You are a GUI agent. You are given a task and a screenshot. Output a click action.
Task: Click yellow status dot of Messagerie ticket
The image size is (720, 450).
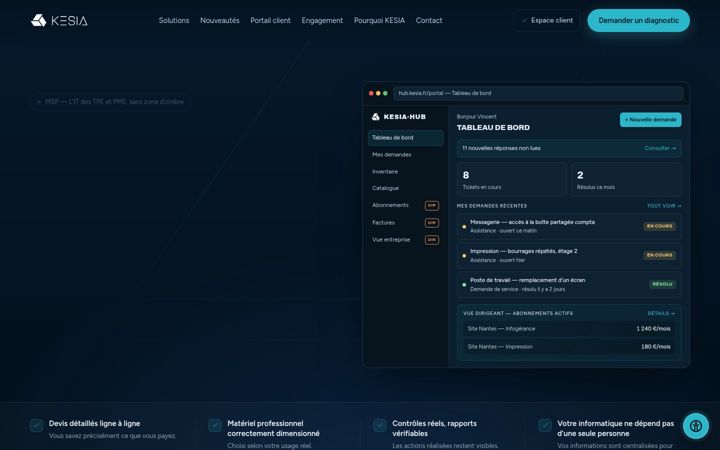tap(464, 226)
